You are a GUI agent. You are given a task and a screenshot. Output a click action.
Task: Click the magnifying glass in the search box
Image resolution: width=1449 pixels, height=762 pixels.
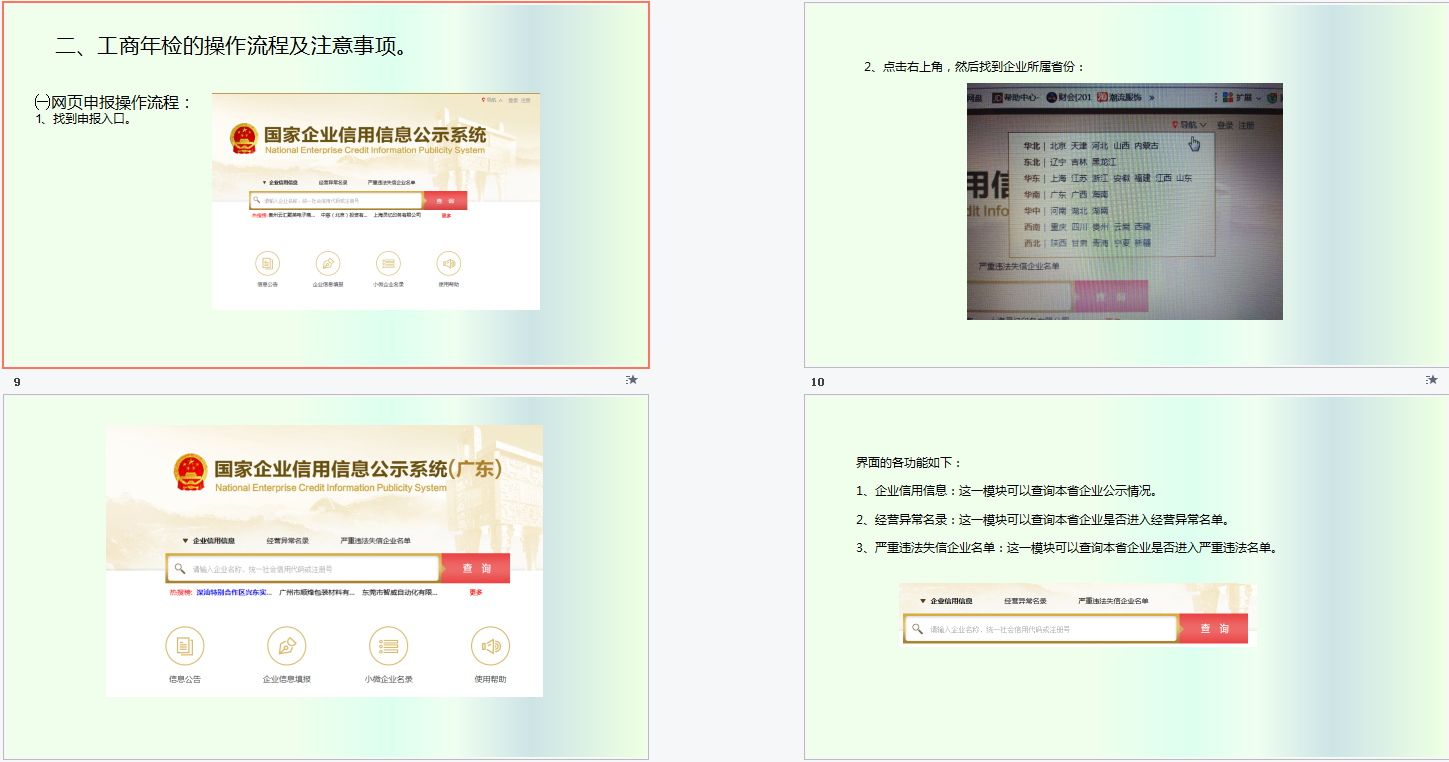click(179, 568)
